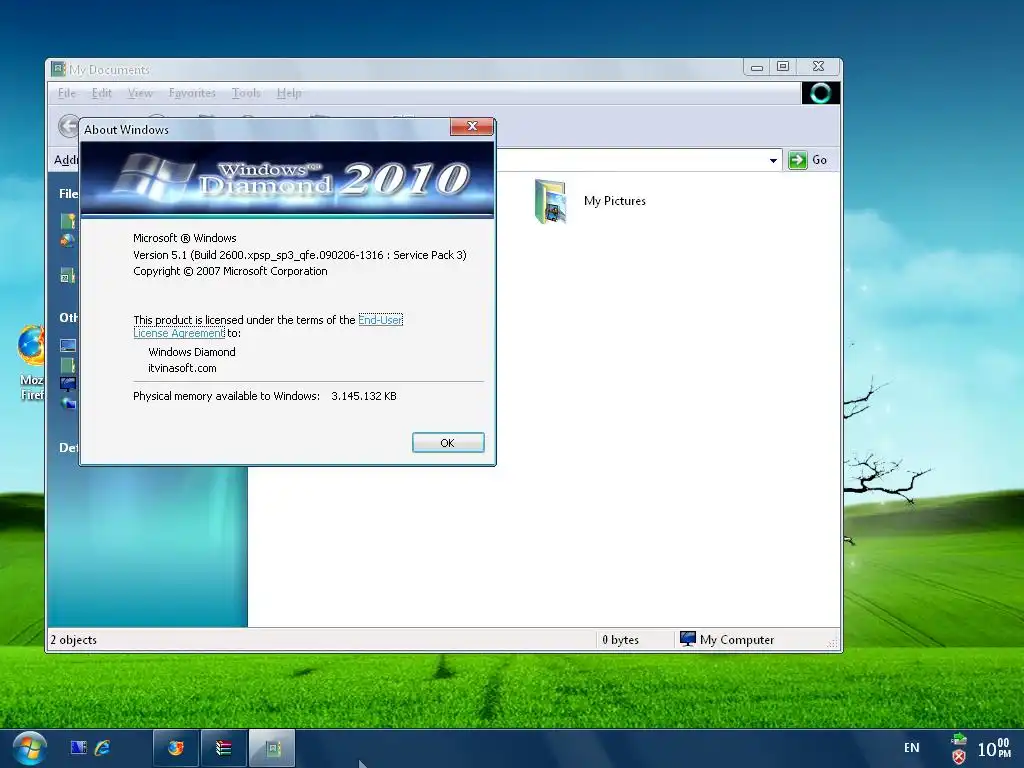The image size is (1024, 768).
Task: Open the red Security Center shield icon
Action: tap(959, 757)
